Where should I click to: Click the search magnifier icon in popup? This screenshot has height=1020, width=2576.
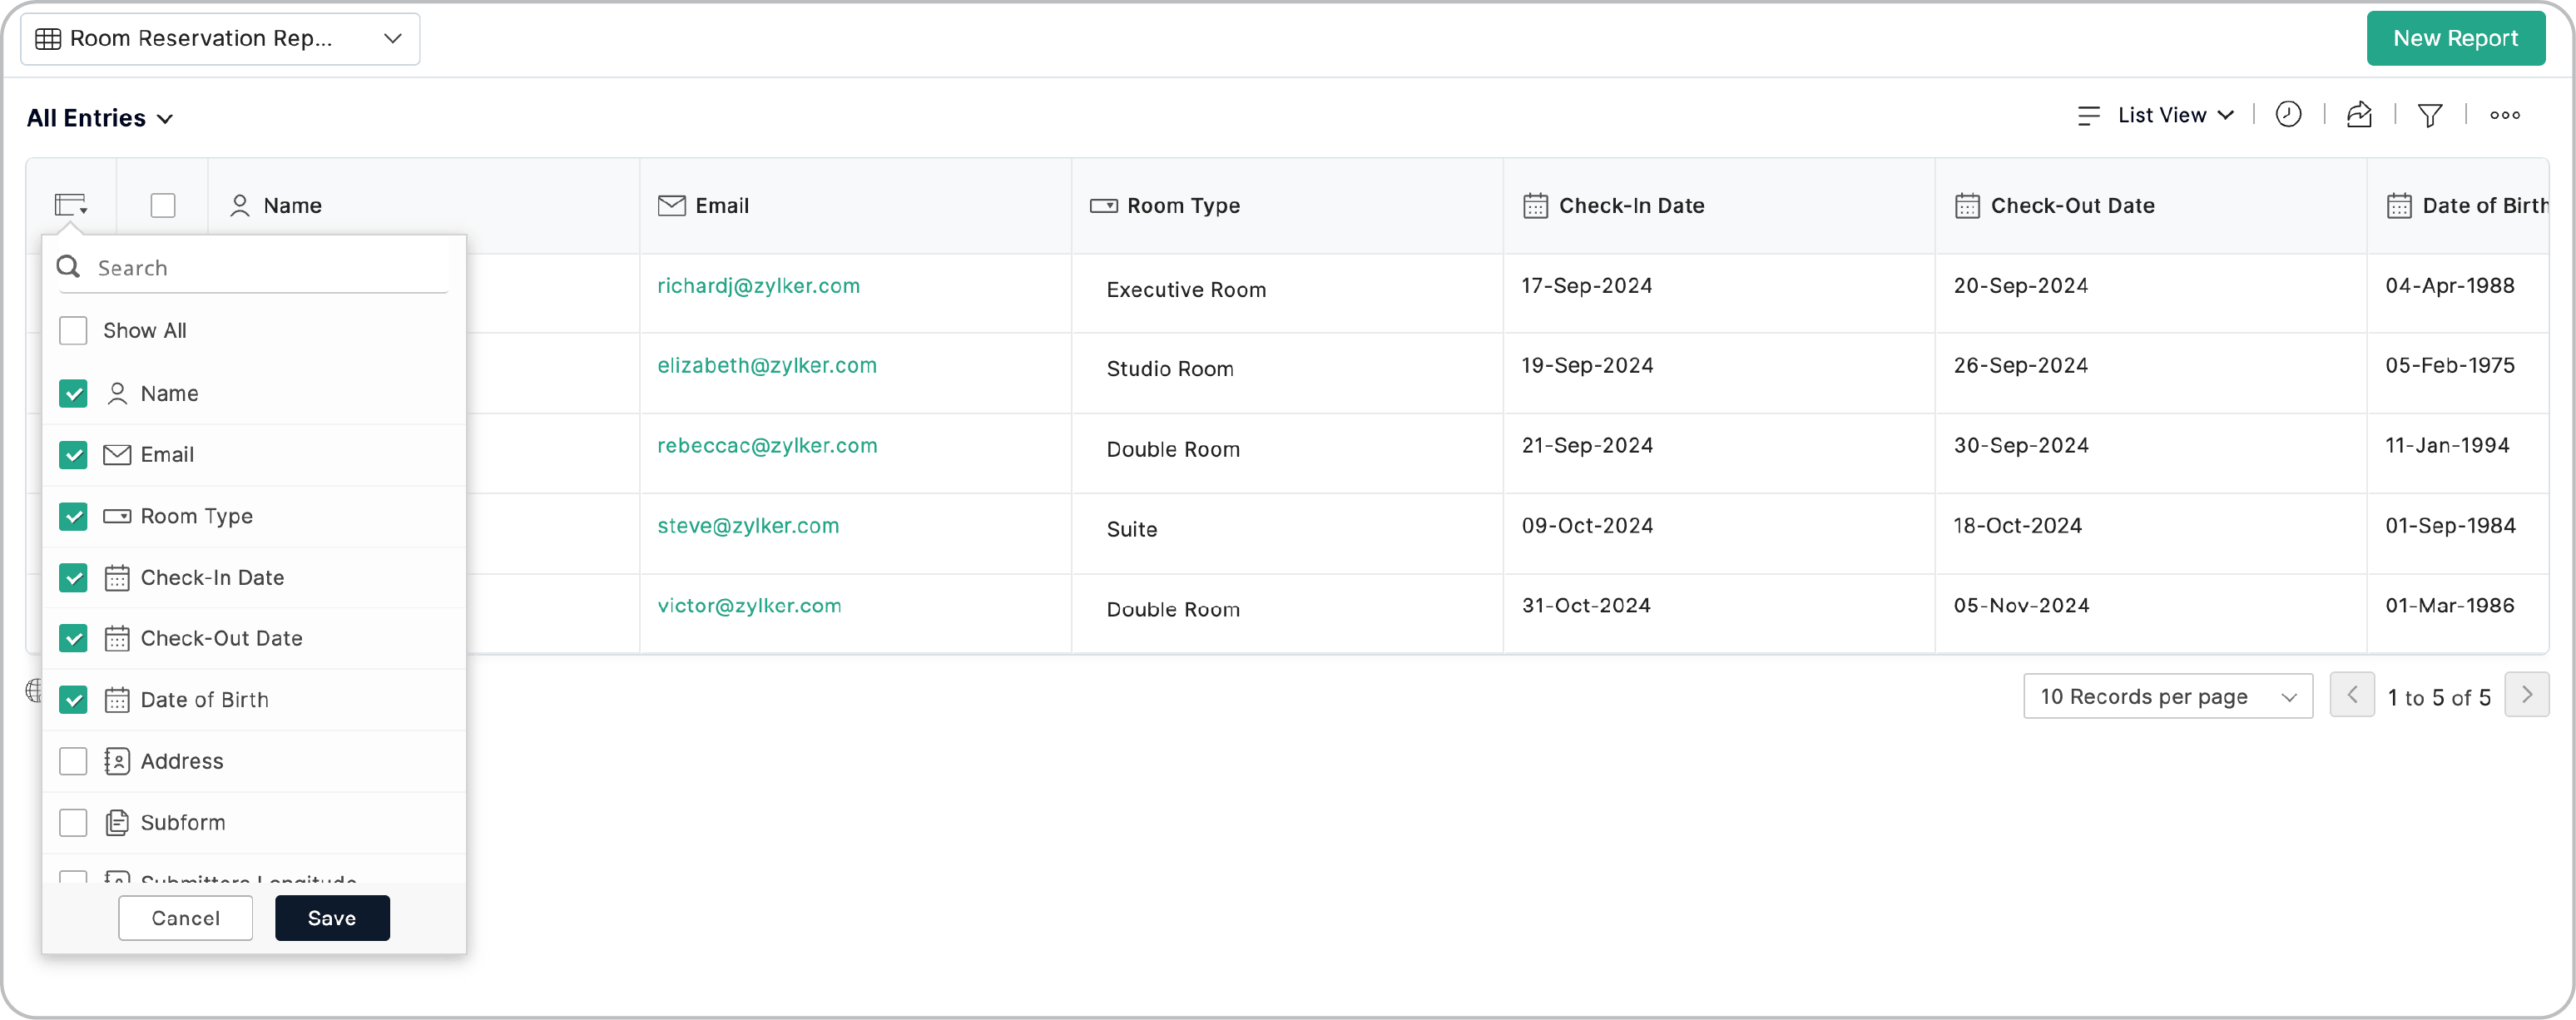[68, 267]
